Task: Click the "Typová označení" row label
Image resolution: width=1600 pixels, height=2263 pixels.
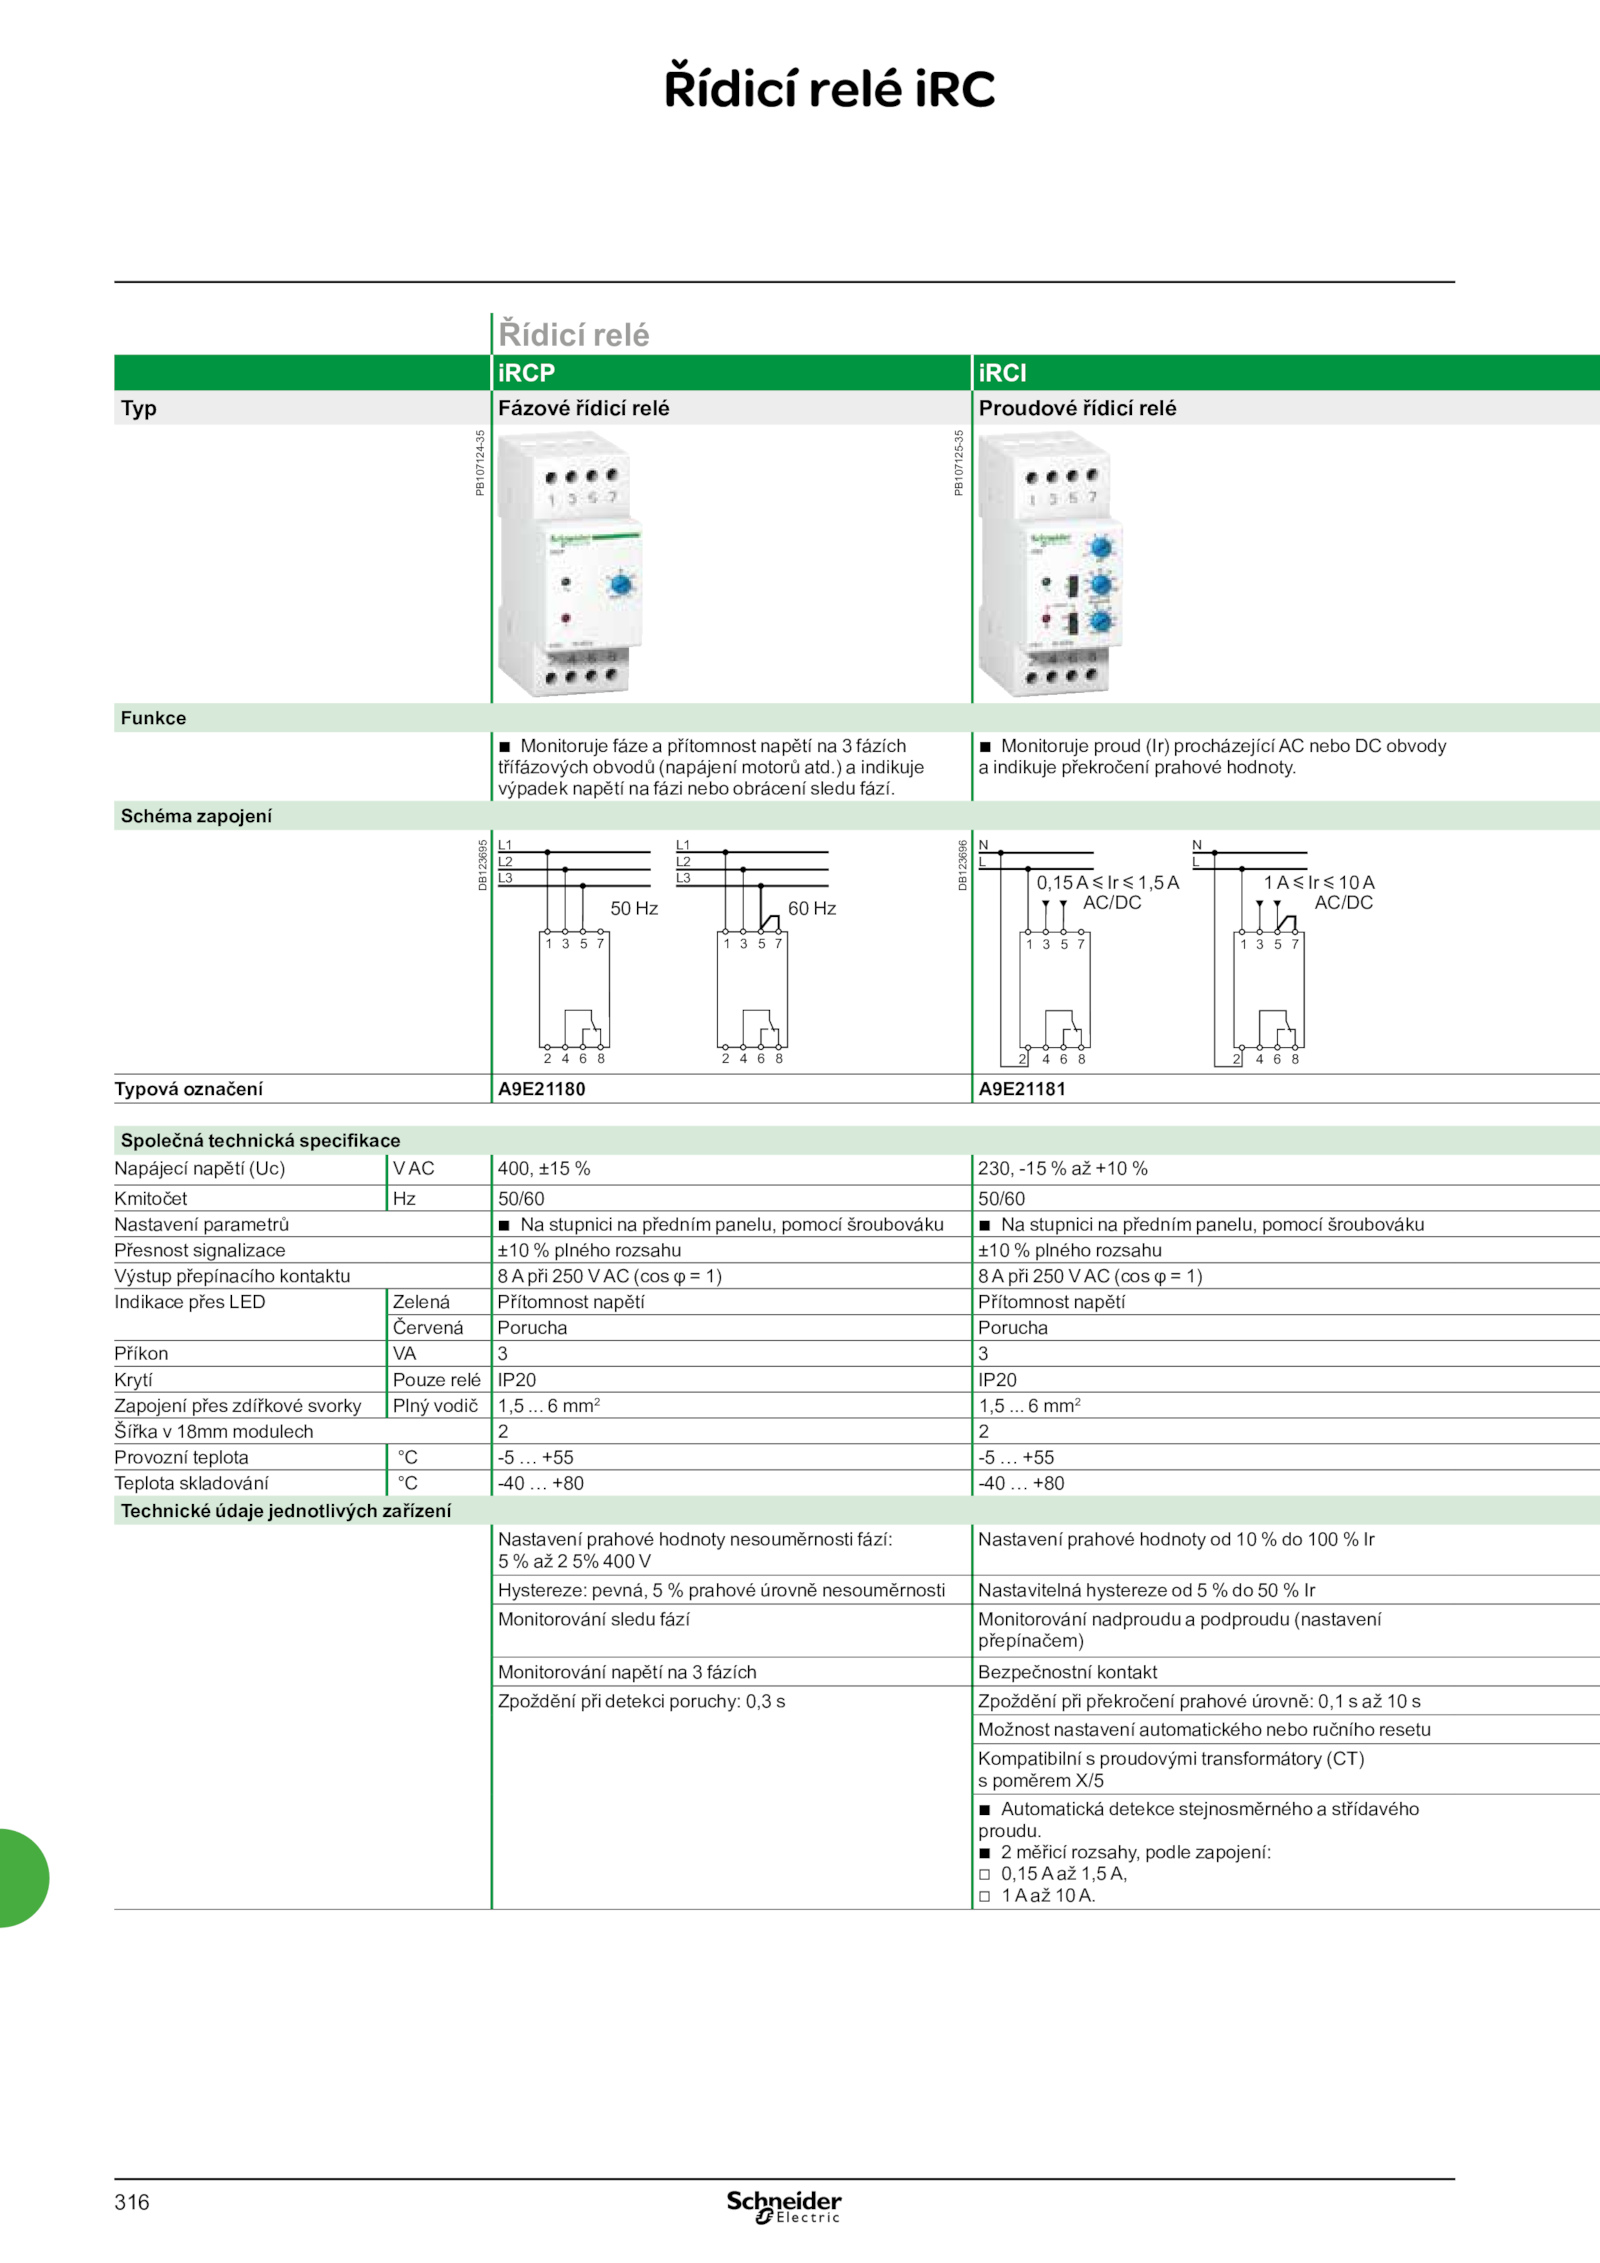Action: coord(189,1089)
